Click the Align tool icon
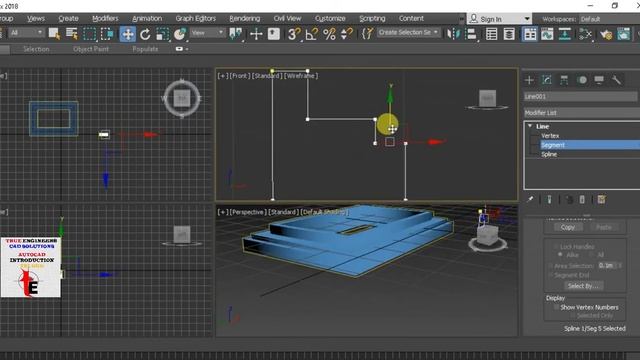 (x=471, y=34)
